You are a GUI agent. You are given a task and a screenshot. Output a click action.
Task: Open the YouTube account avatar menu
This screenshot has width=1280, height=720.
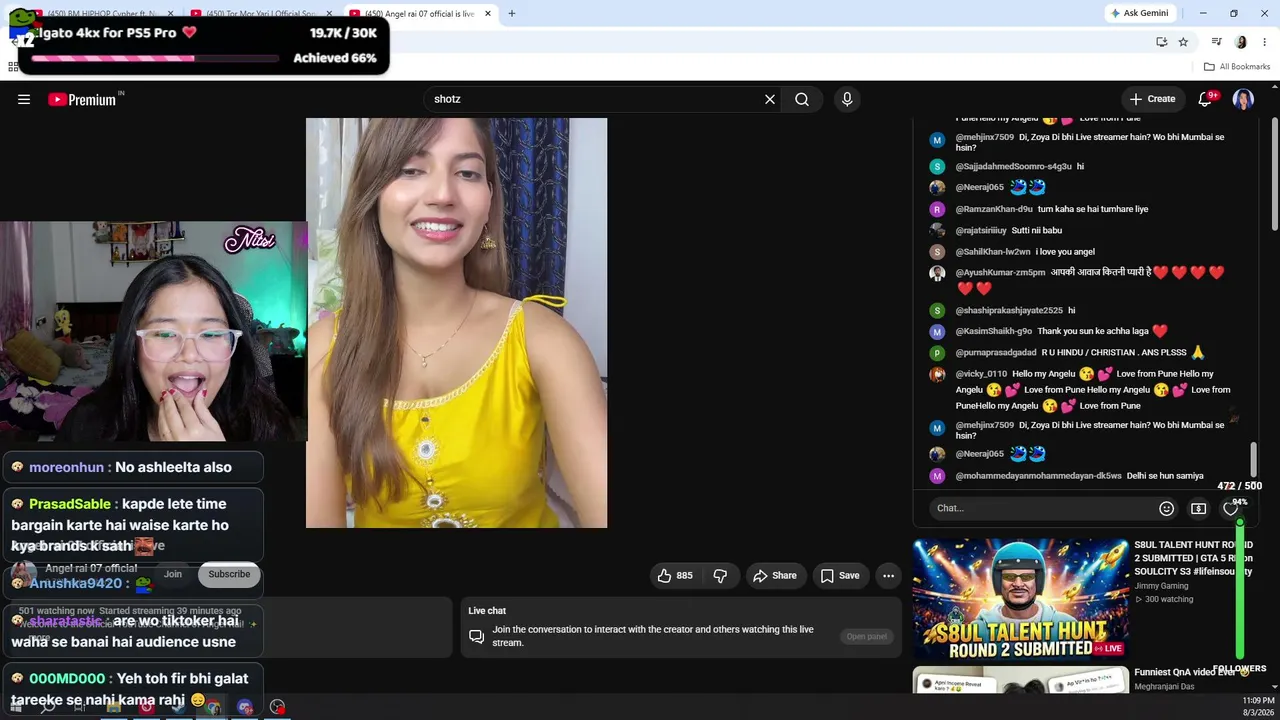1243,99
